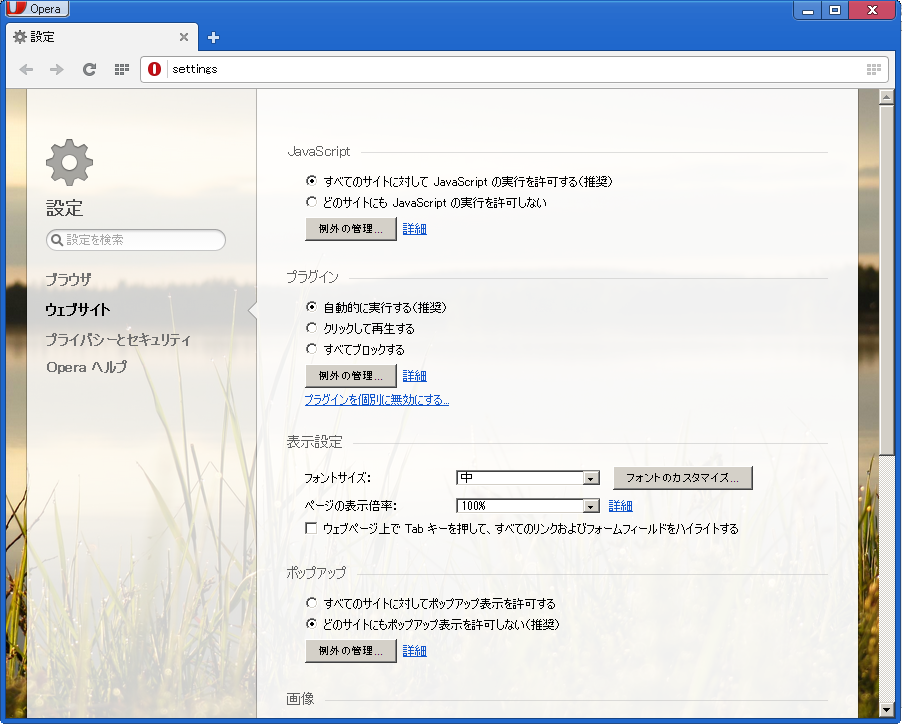The width and height of the screenshot is (902, 724).
Task: Allow JavaScript on all sites radio
Action: [x=311, y=181]
